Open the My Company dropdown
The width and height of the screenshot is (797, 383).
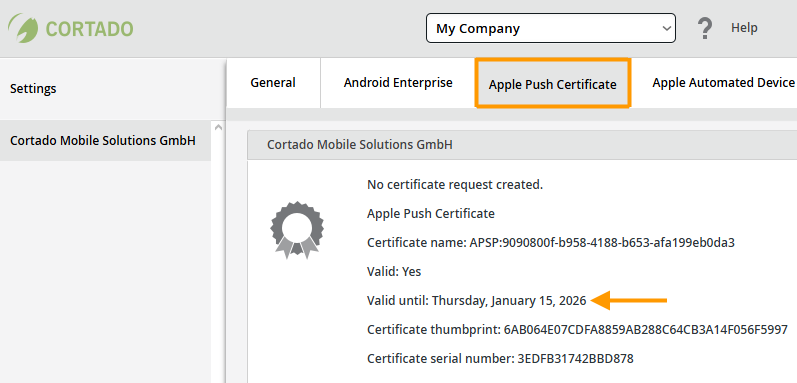(550, 28)
